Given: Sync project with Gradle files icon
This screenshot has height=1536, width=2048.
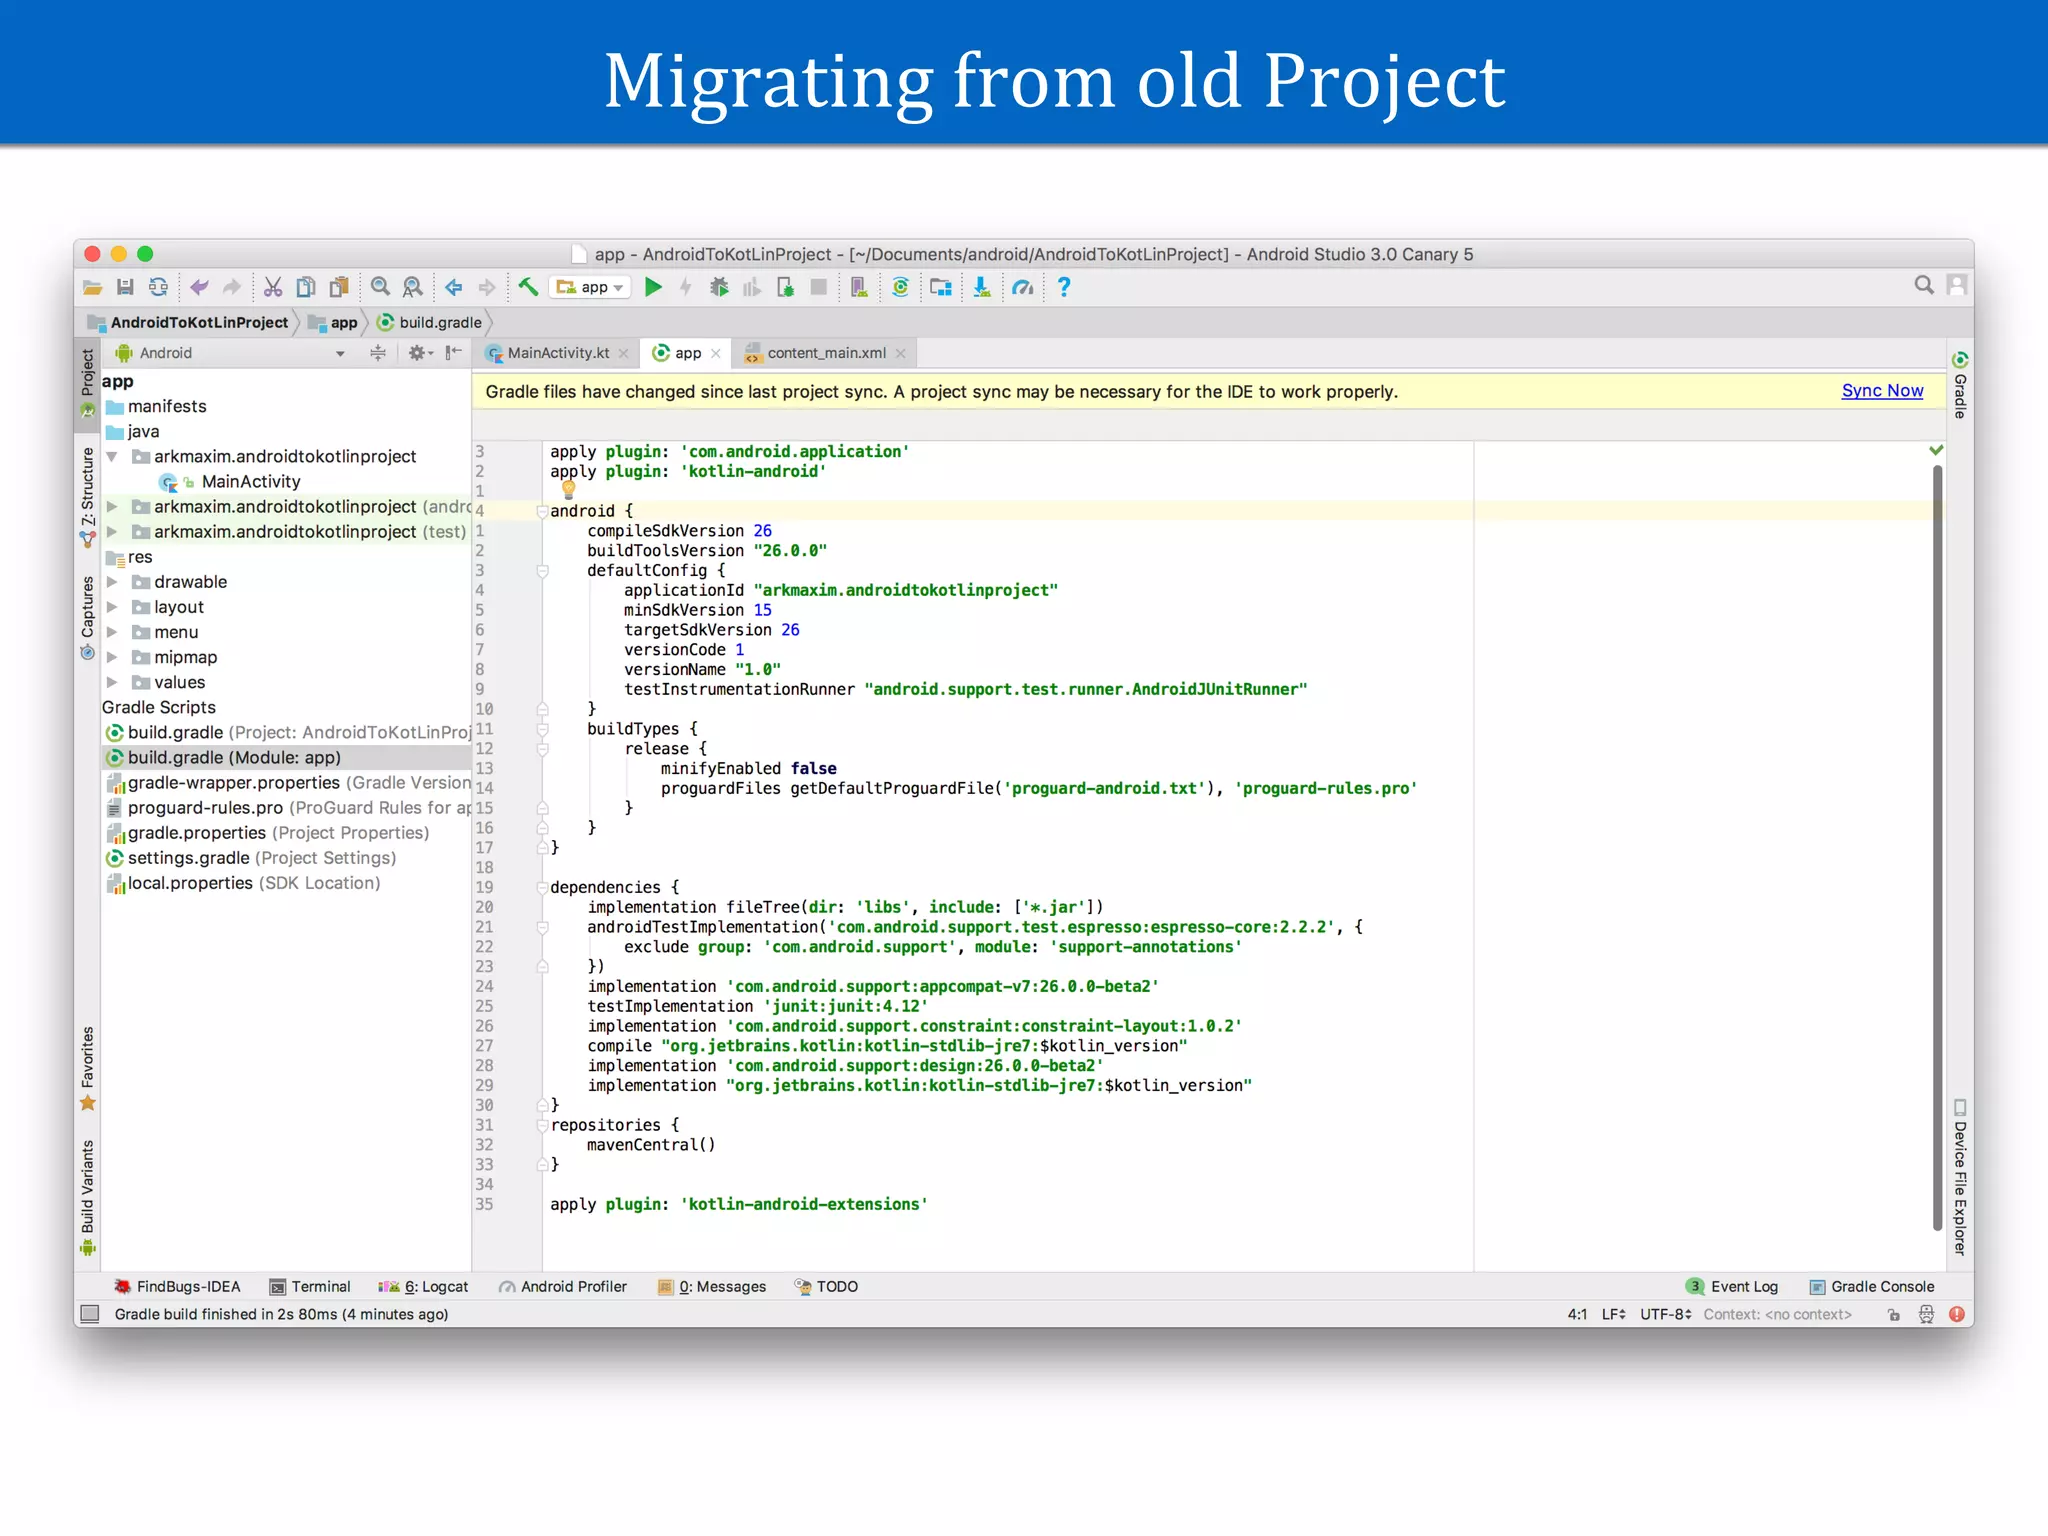Looking at the screenshot, I should (x=900, y=288).
